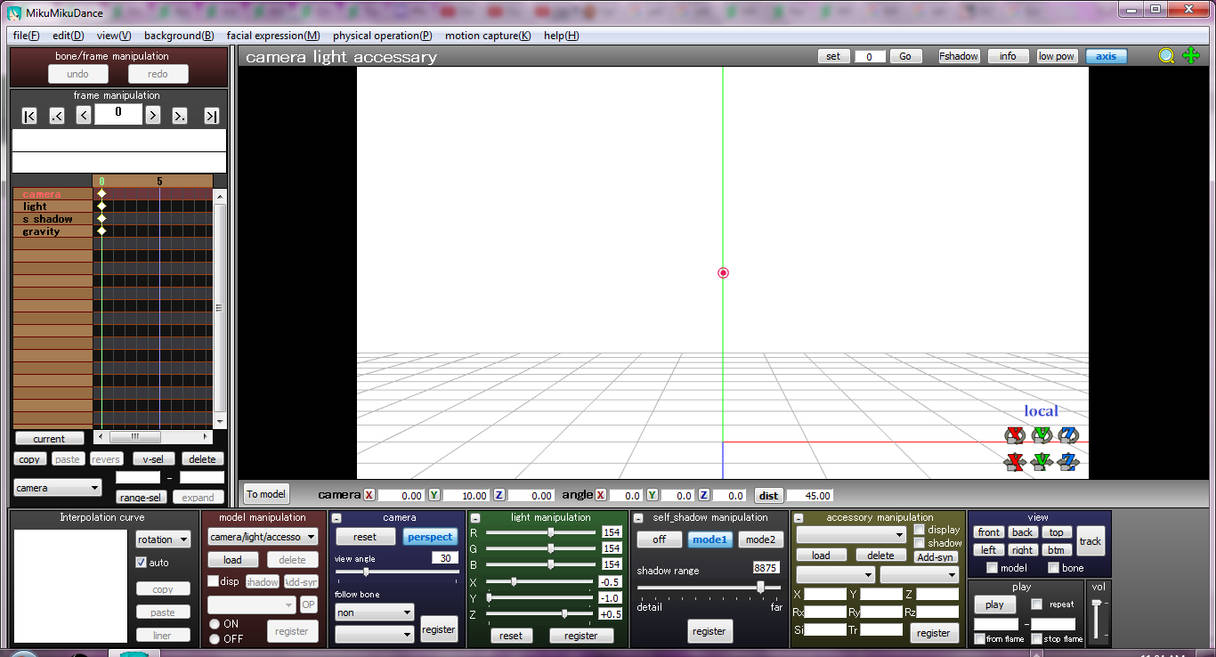1216x657 pixels.
Task: Toggle the auto interpolation checkbox
Action: (141, 562)
